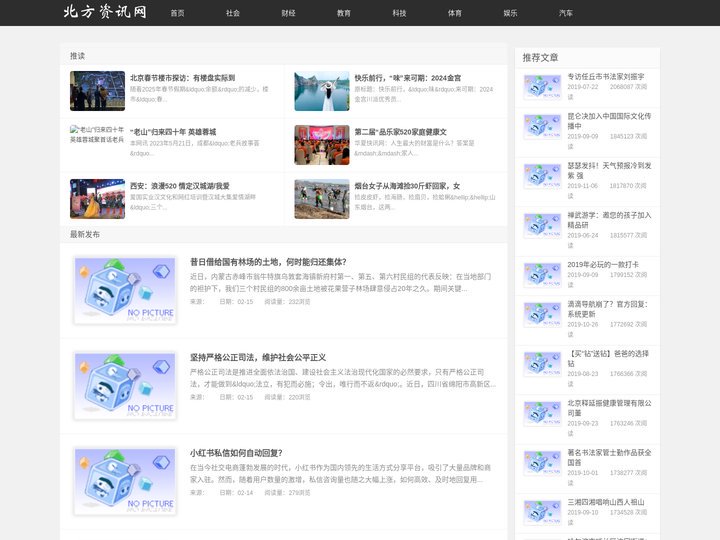Select the 体育 menu item
Viewport: 720px width, 540px height.
(x=455, y=13)
